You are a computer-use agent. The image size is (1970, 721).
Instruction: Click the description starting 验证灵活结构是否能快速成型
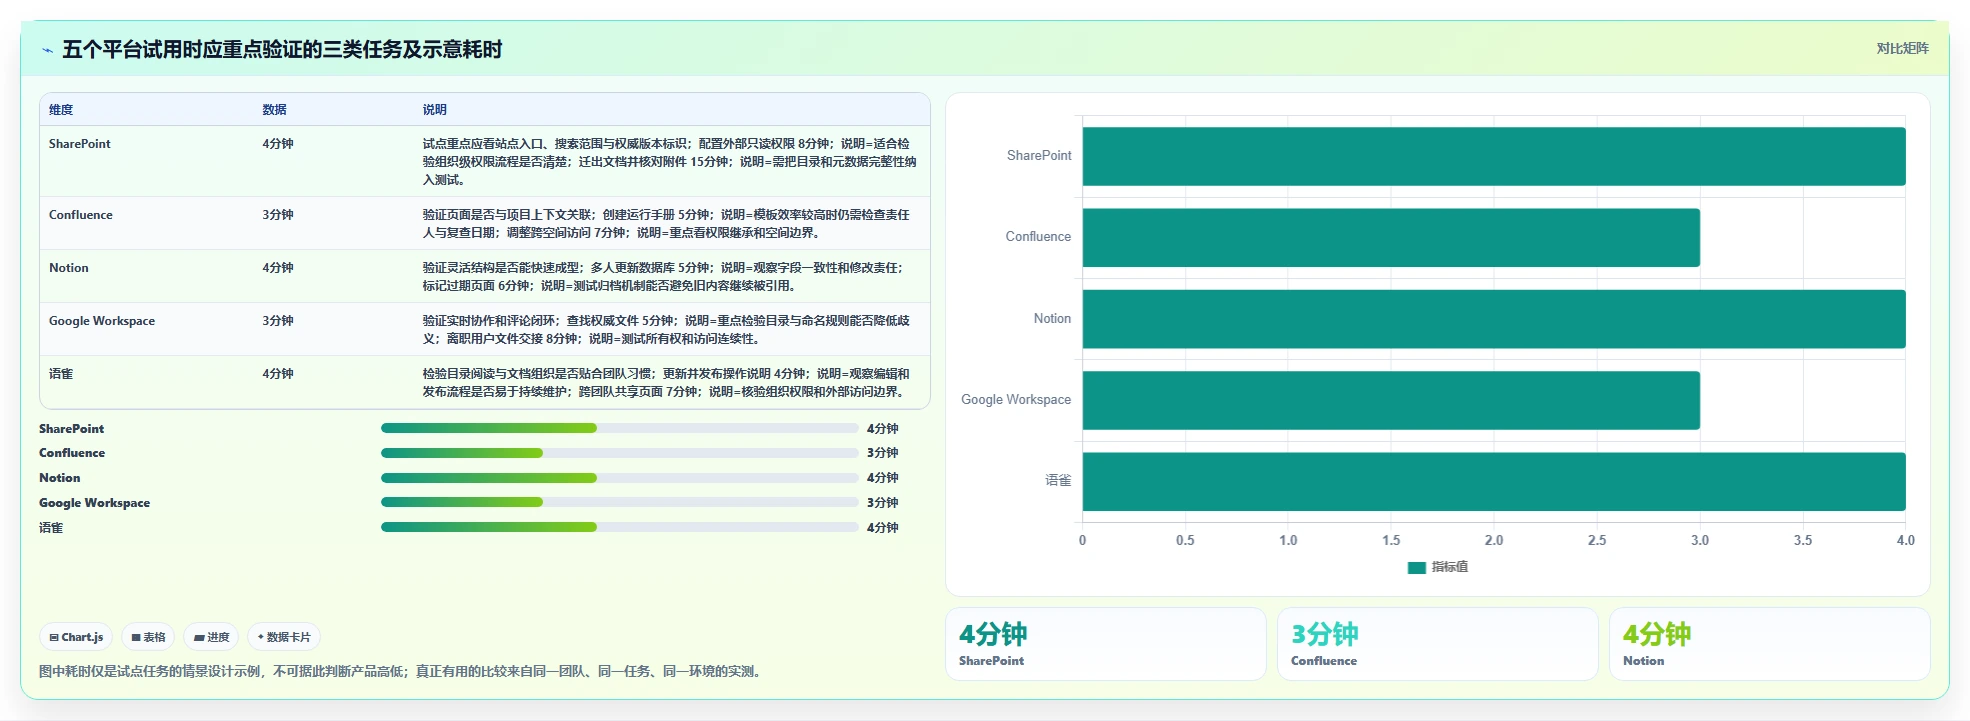pos(664,277)
